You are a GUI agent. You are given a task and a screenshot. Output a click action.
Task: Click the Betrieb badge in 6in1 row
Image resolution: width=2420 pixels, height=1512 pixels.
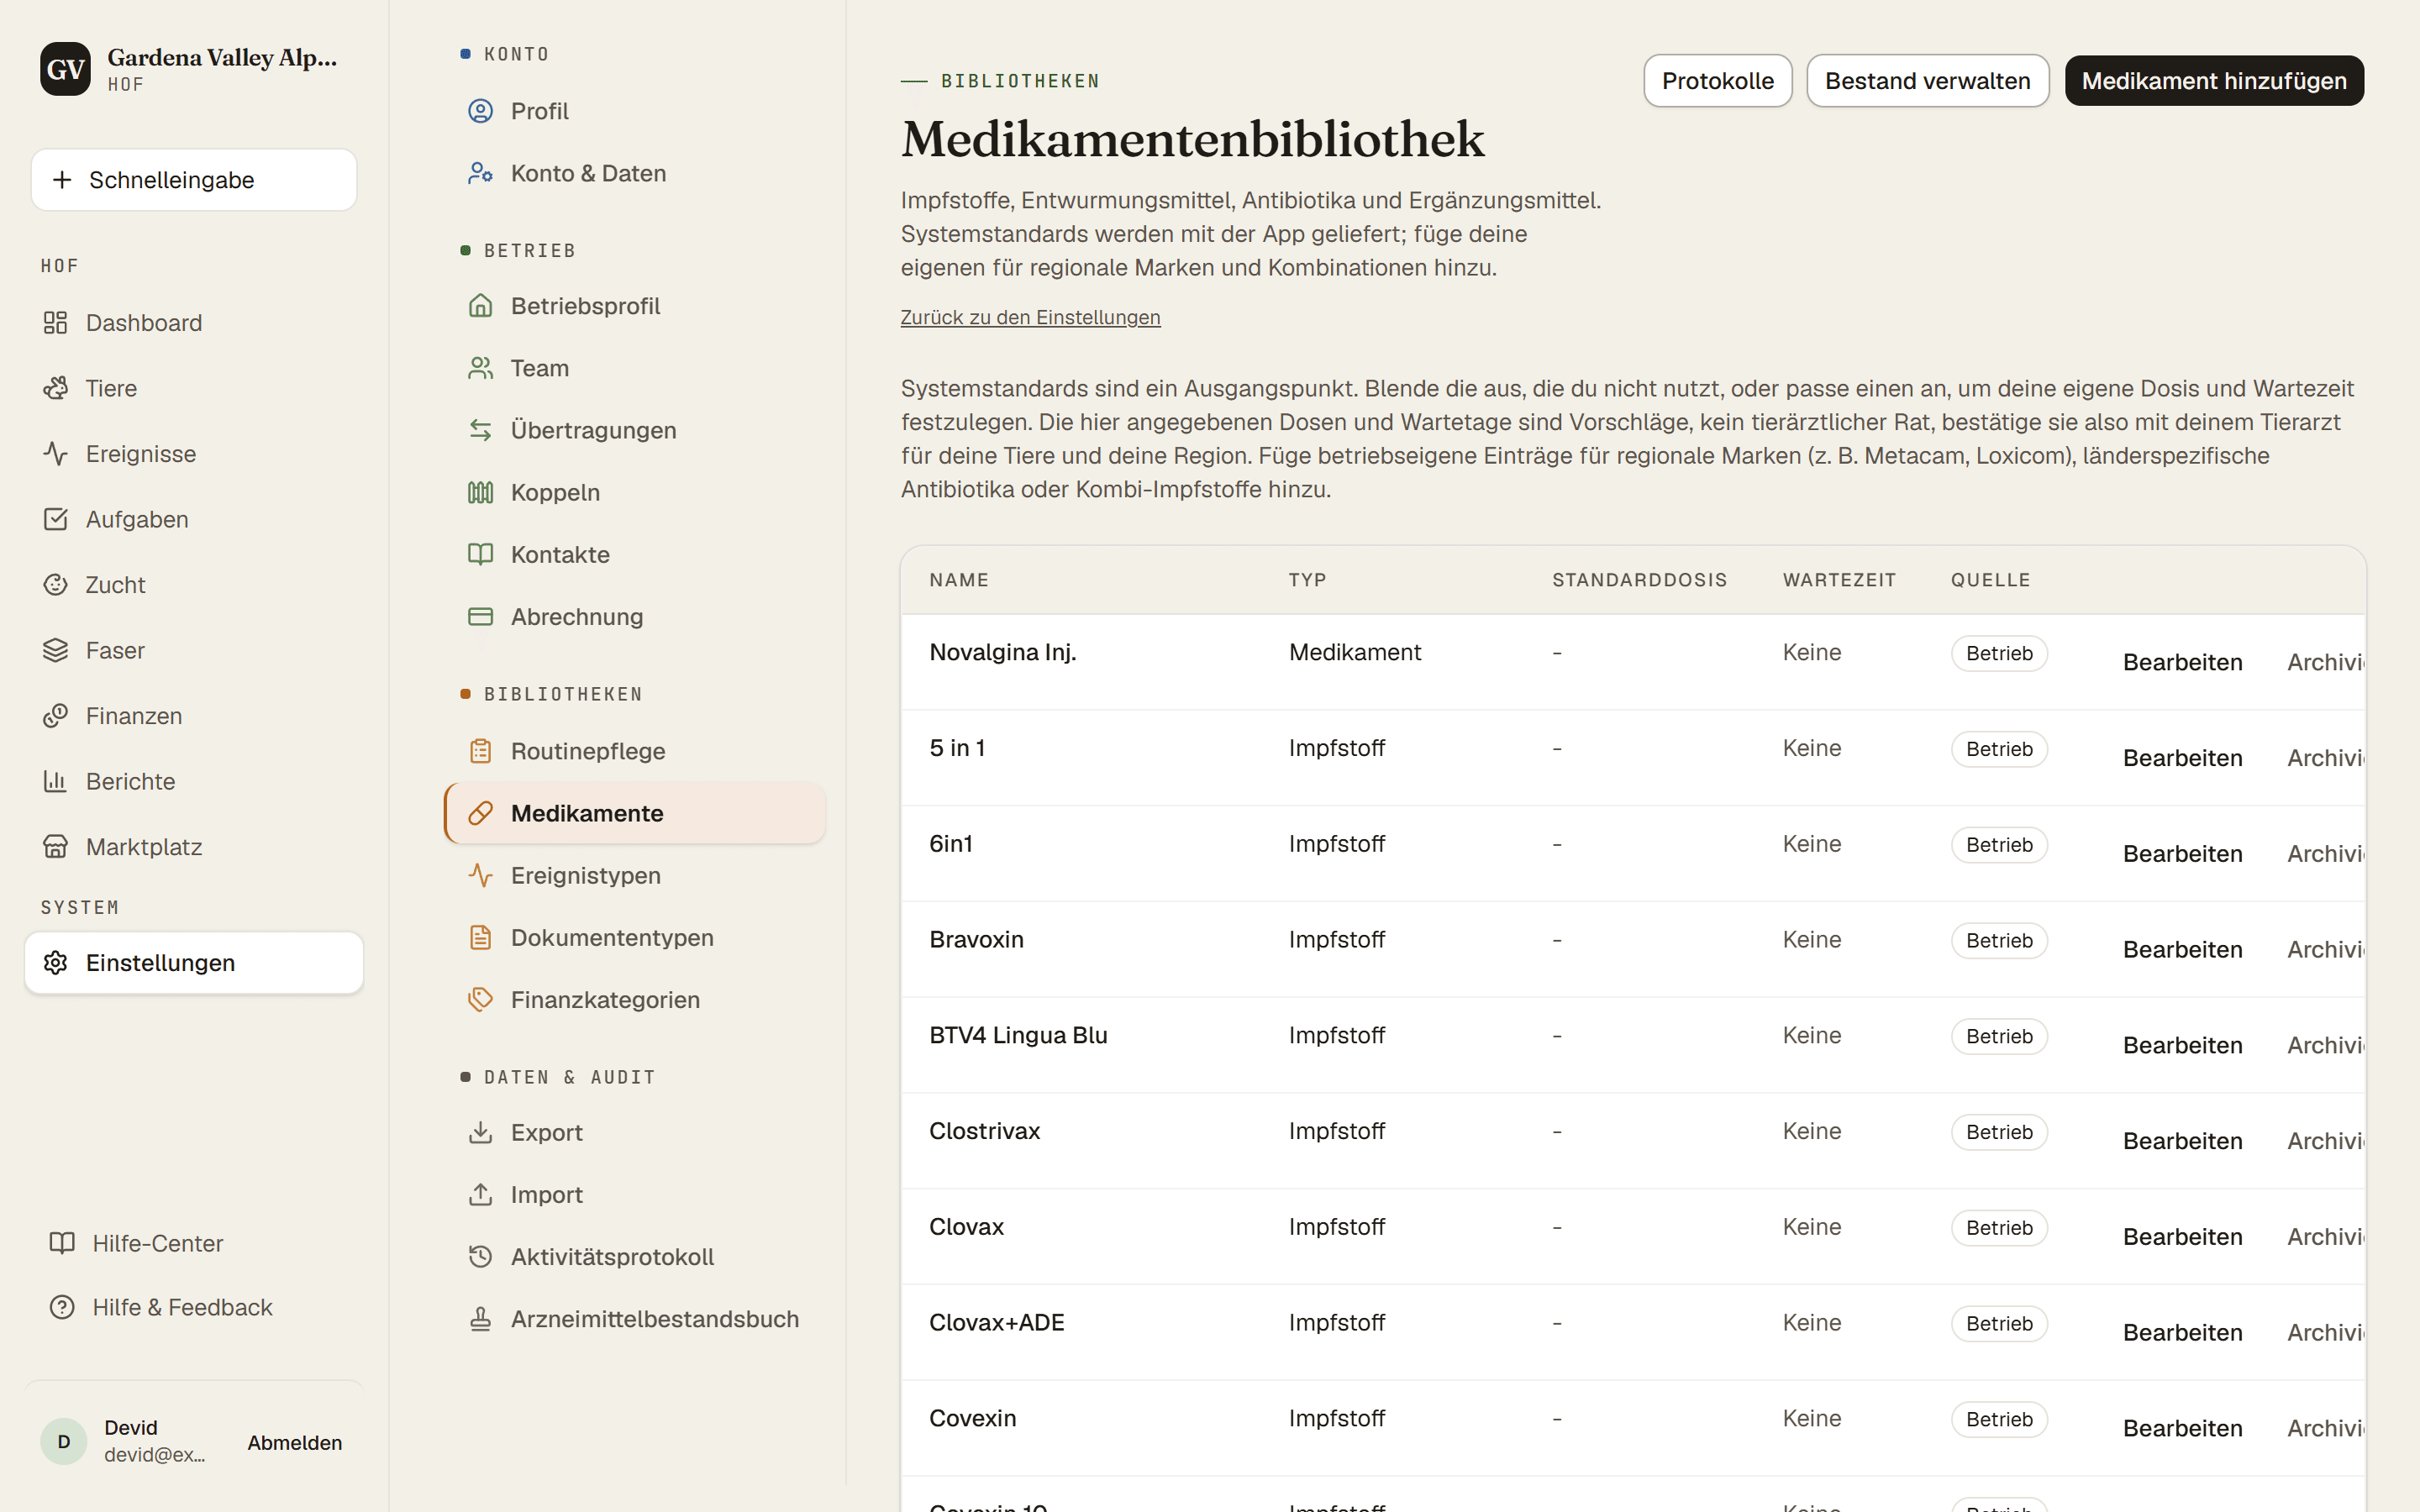tap(1999, 845)
